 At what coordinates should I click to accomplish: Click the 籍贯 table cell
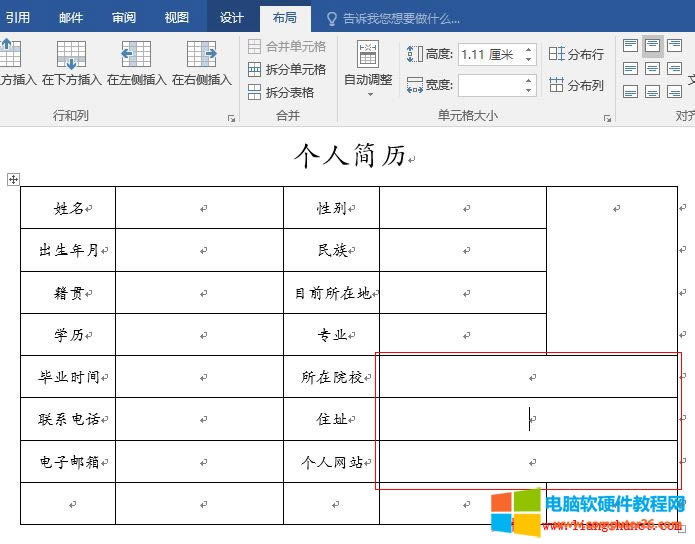coord(68,293)
